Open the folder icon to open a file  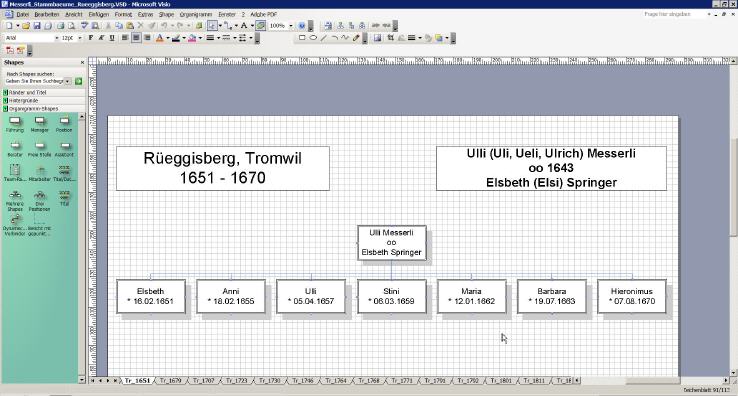(26, 25)
